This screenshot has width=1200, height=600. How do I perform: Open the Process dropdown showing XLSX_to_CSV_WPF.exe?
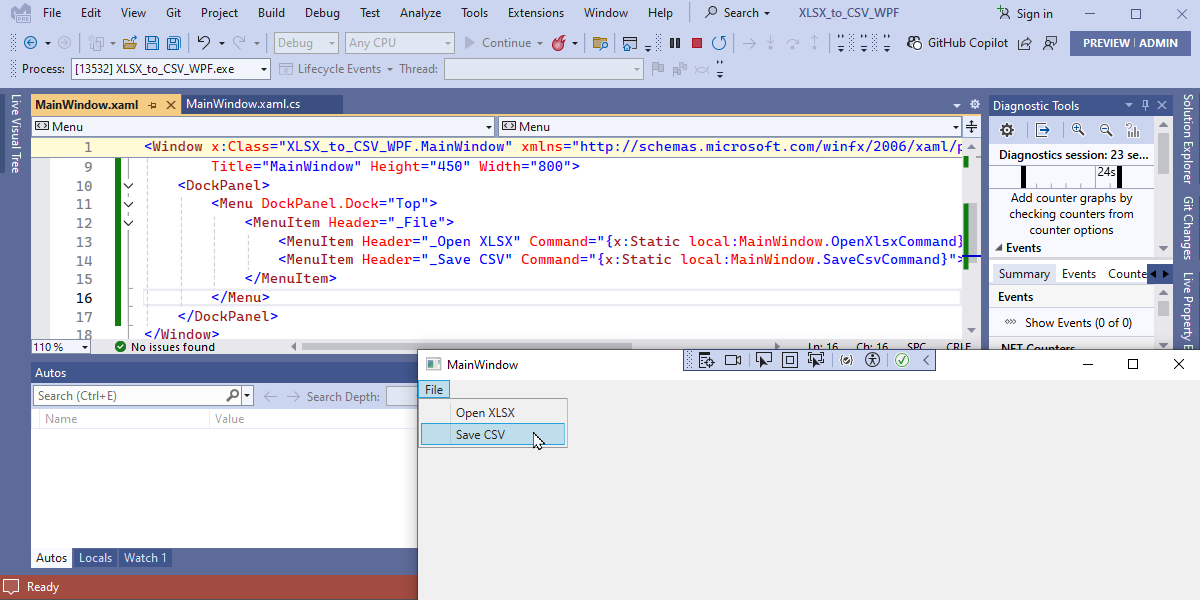[x=170, y=69]
